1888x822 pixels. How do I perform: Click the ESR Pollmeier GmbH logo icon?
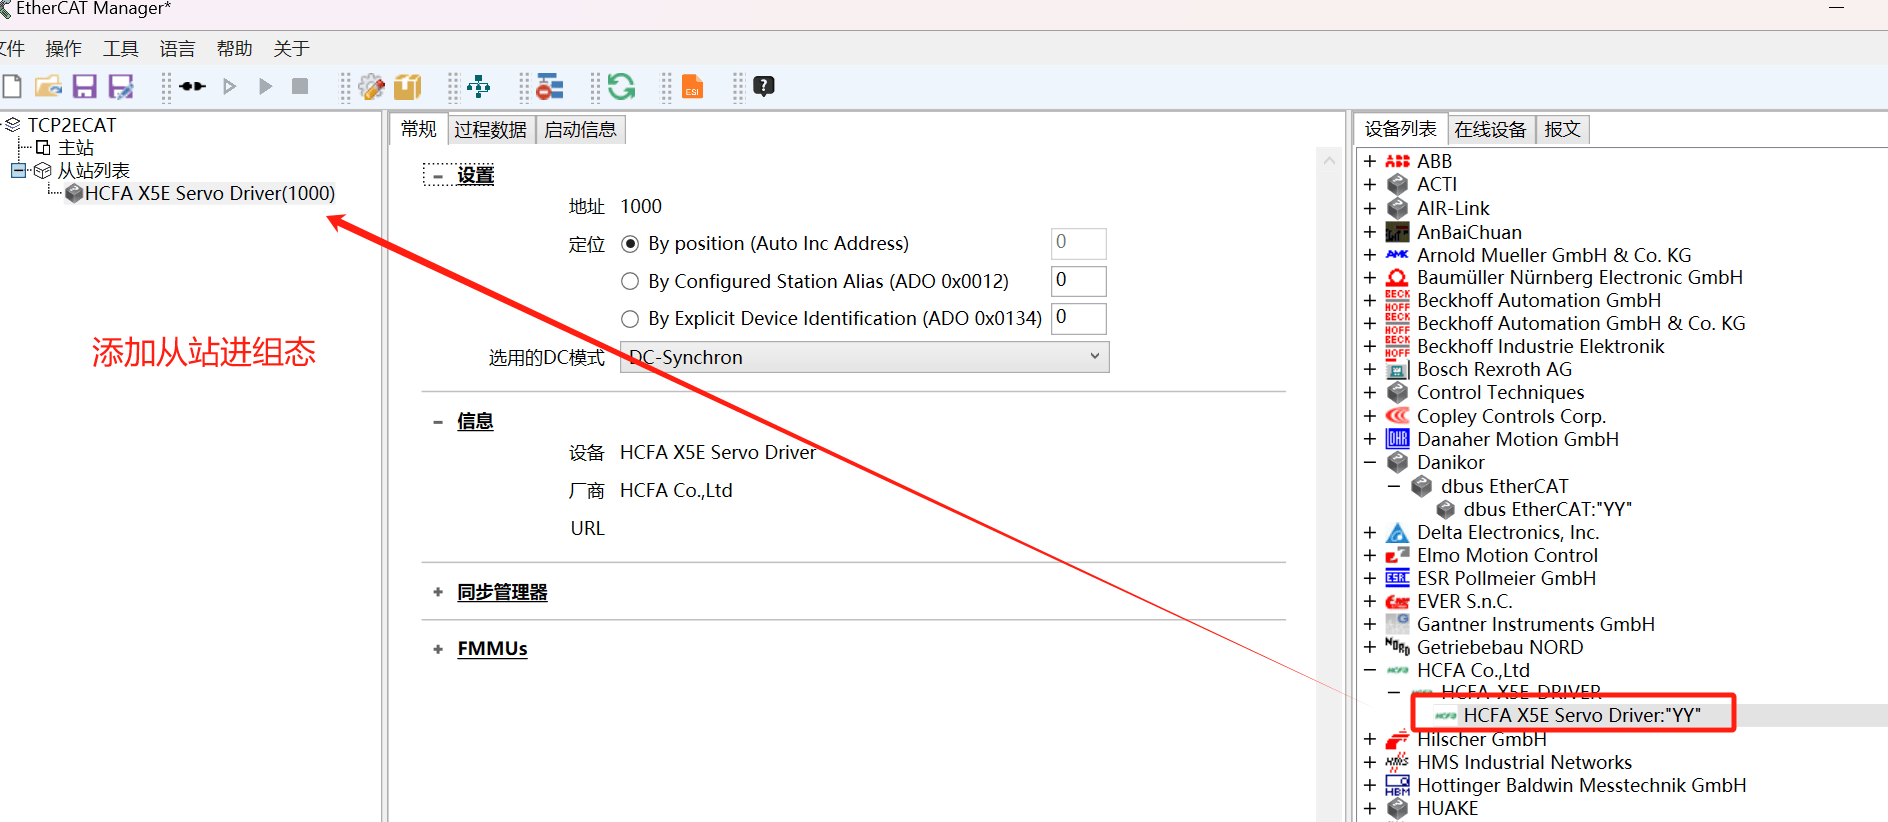click(1397, 578)
